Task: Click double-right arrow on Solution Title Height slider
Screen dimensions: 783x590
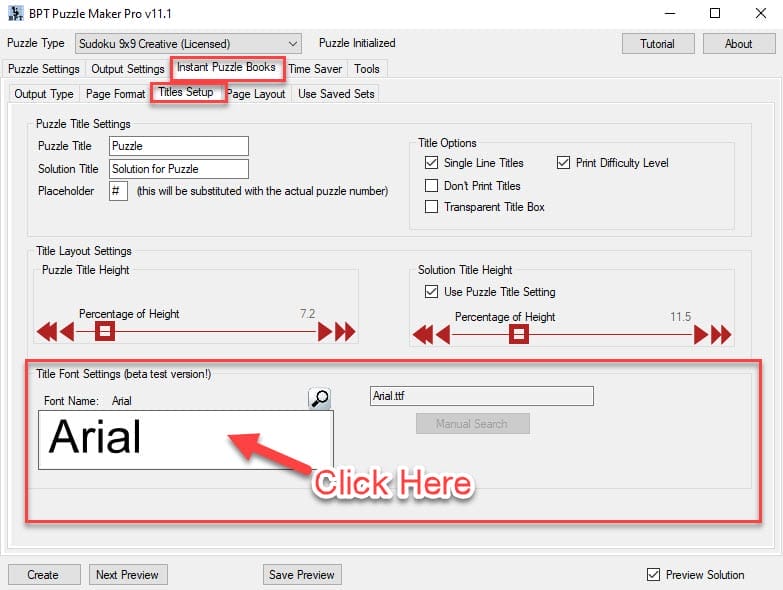Action: [720, 335]
